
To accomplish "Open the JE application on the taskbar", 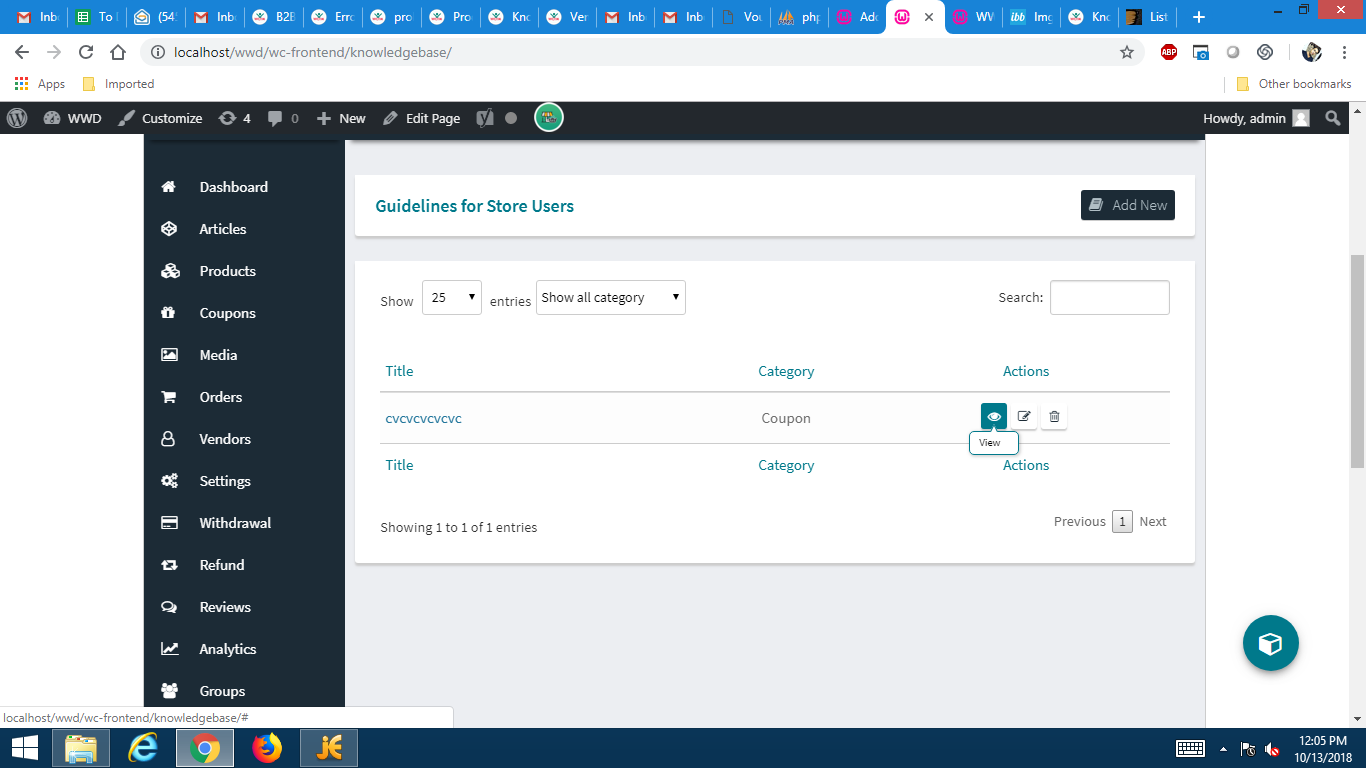I will (329, 748).
